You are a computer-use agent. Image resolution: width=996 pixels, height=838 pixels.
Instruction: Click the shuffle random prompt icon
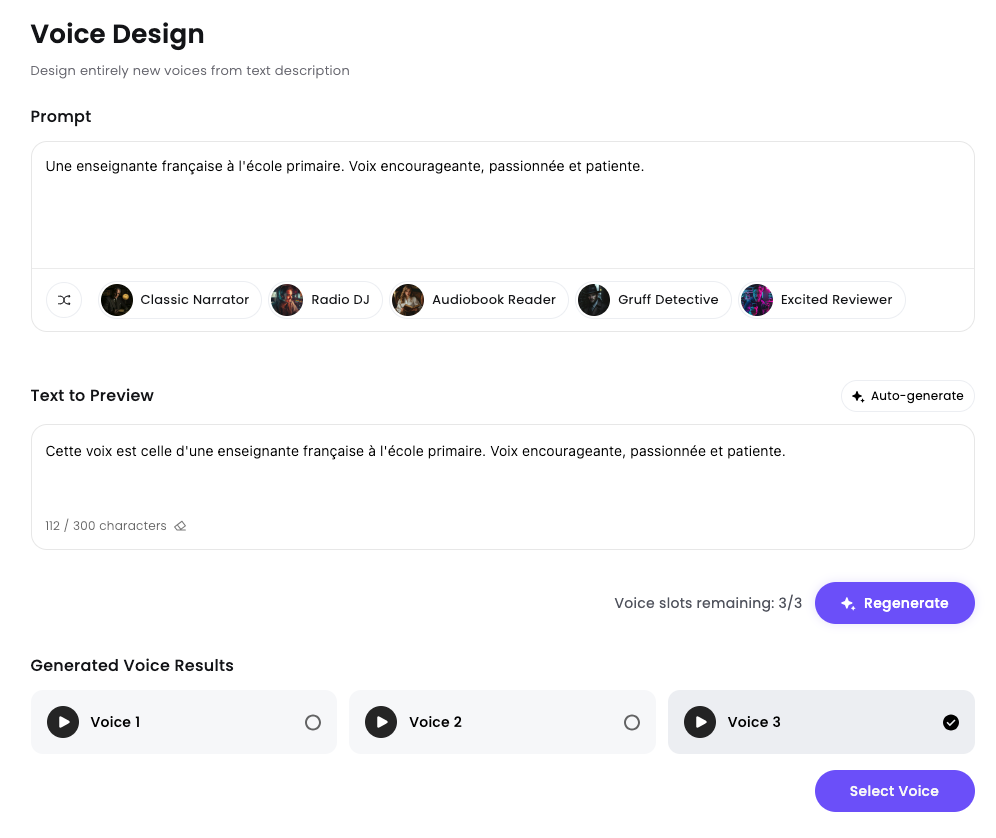point(64,300)
